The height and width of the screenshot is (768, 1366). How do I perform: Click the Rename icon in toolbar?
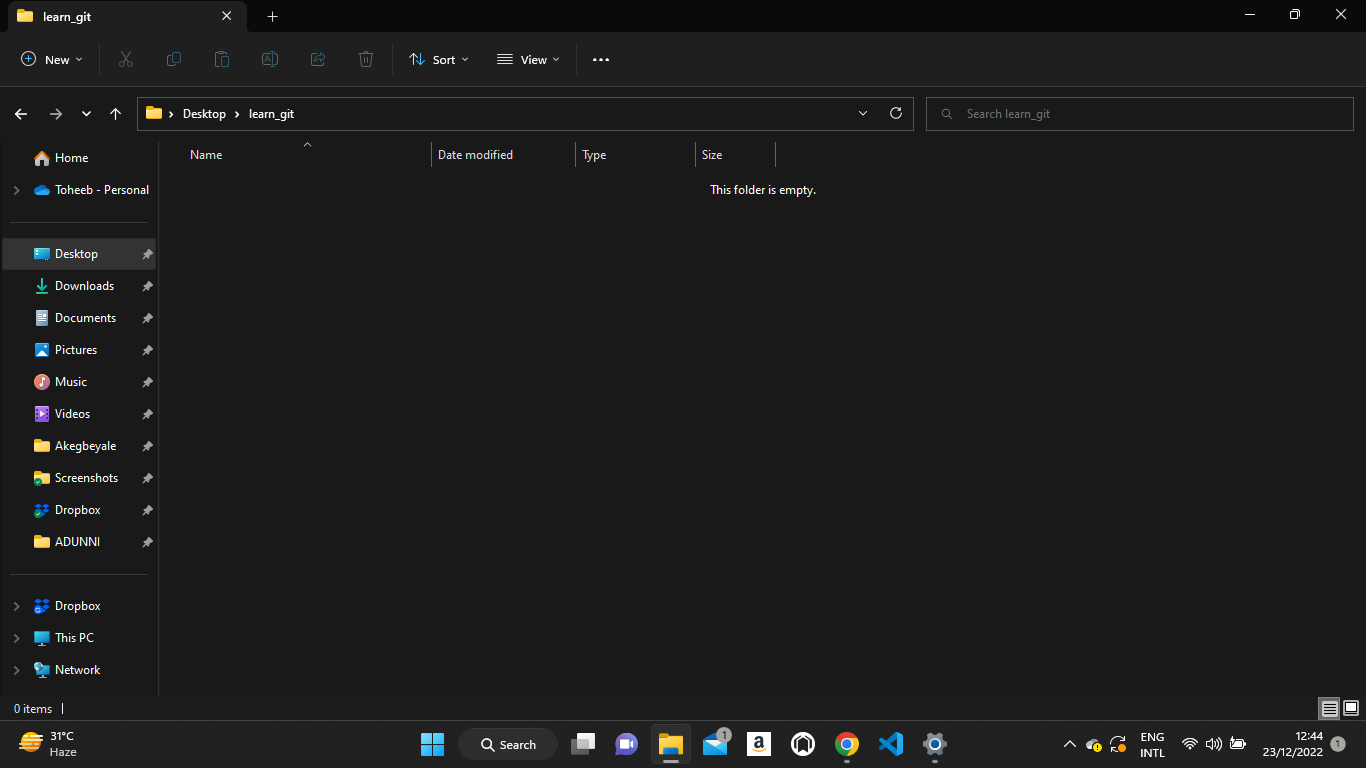[x=270, y=60]
